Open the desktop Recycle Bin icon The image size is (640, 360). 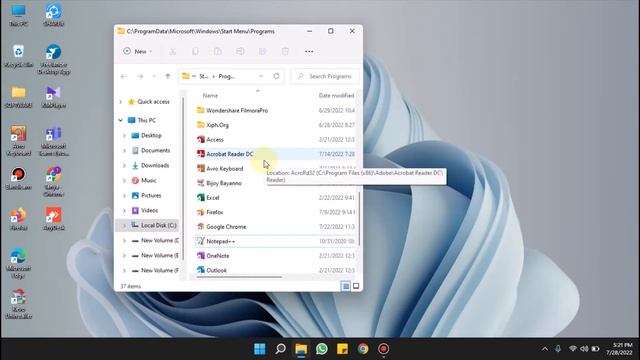pyautogui.click(x=18, y=56)
